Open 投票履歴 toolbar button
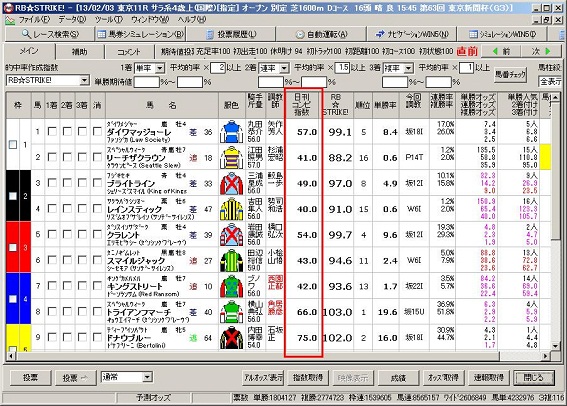The width and height of the screenshot is (567, 406). tap(231, 34)
